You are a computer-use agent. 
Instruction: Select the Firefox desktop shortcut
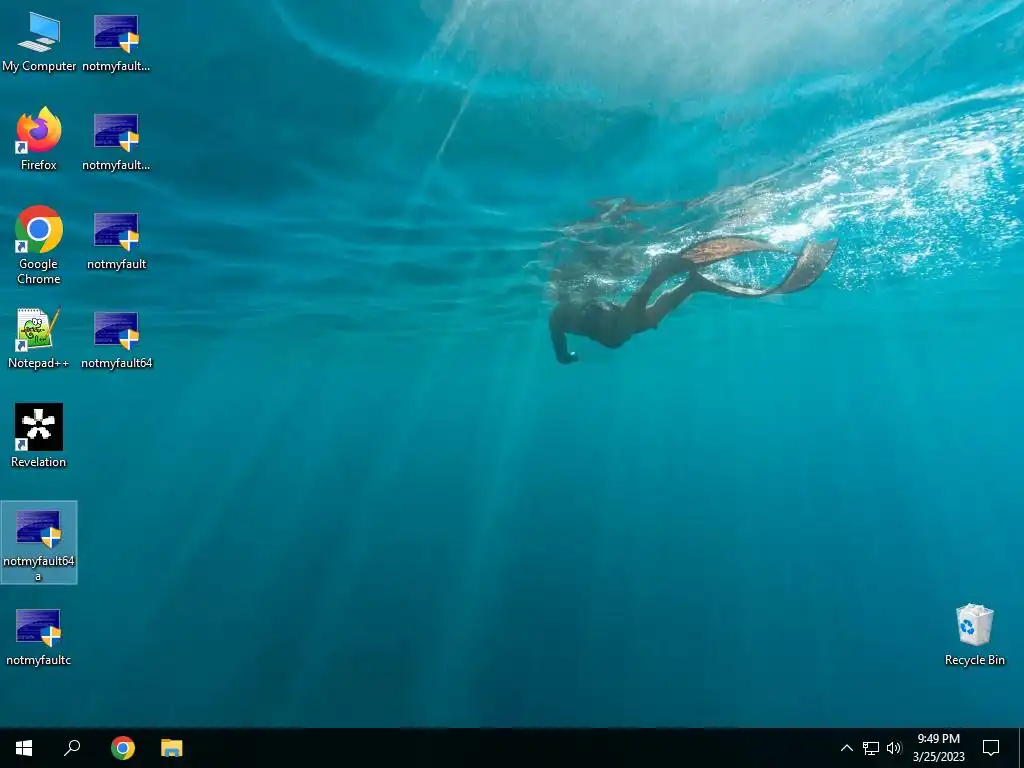[x=39, y=139]
